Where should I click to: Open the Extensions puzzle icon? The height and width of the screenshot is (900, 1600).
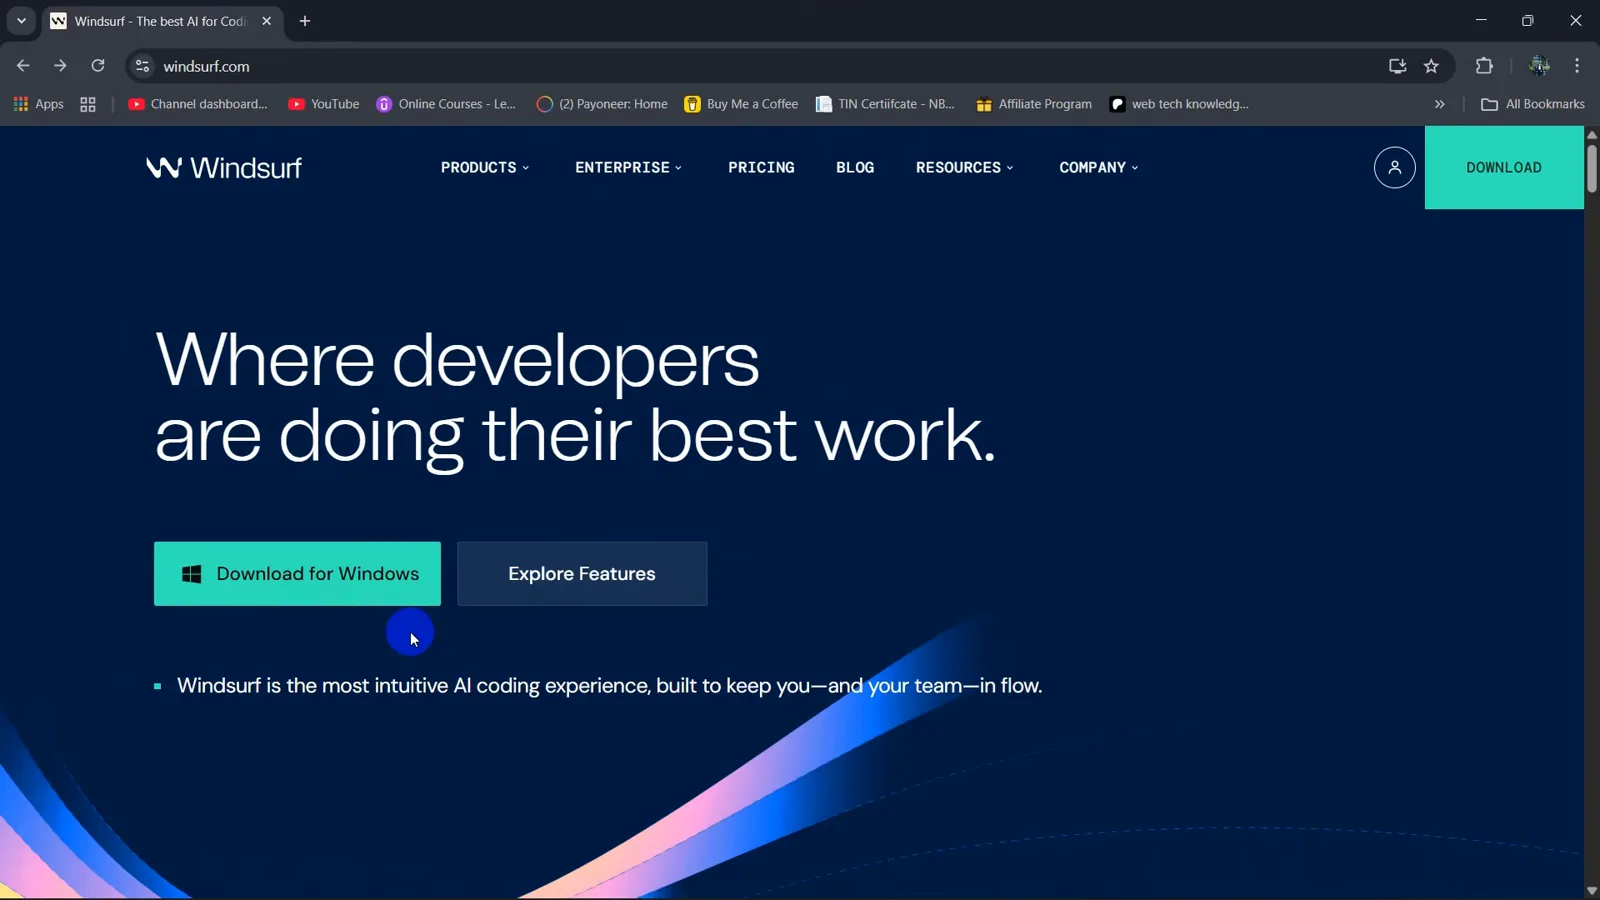point(1484,66)
